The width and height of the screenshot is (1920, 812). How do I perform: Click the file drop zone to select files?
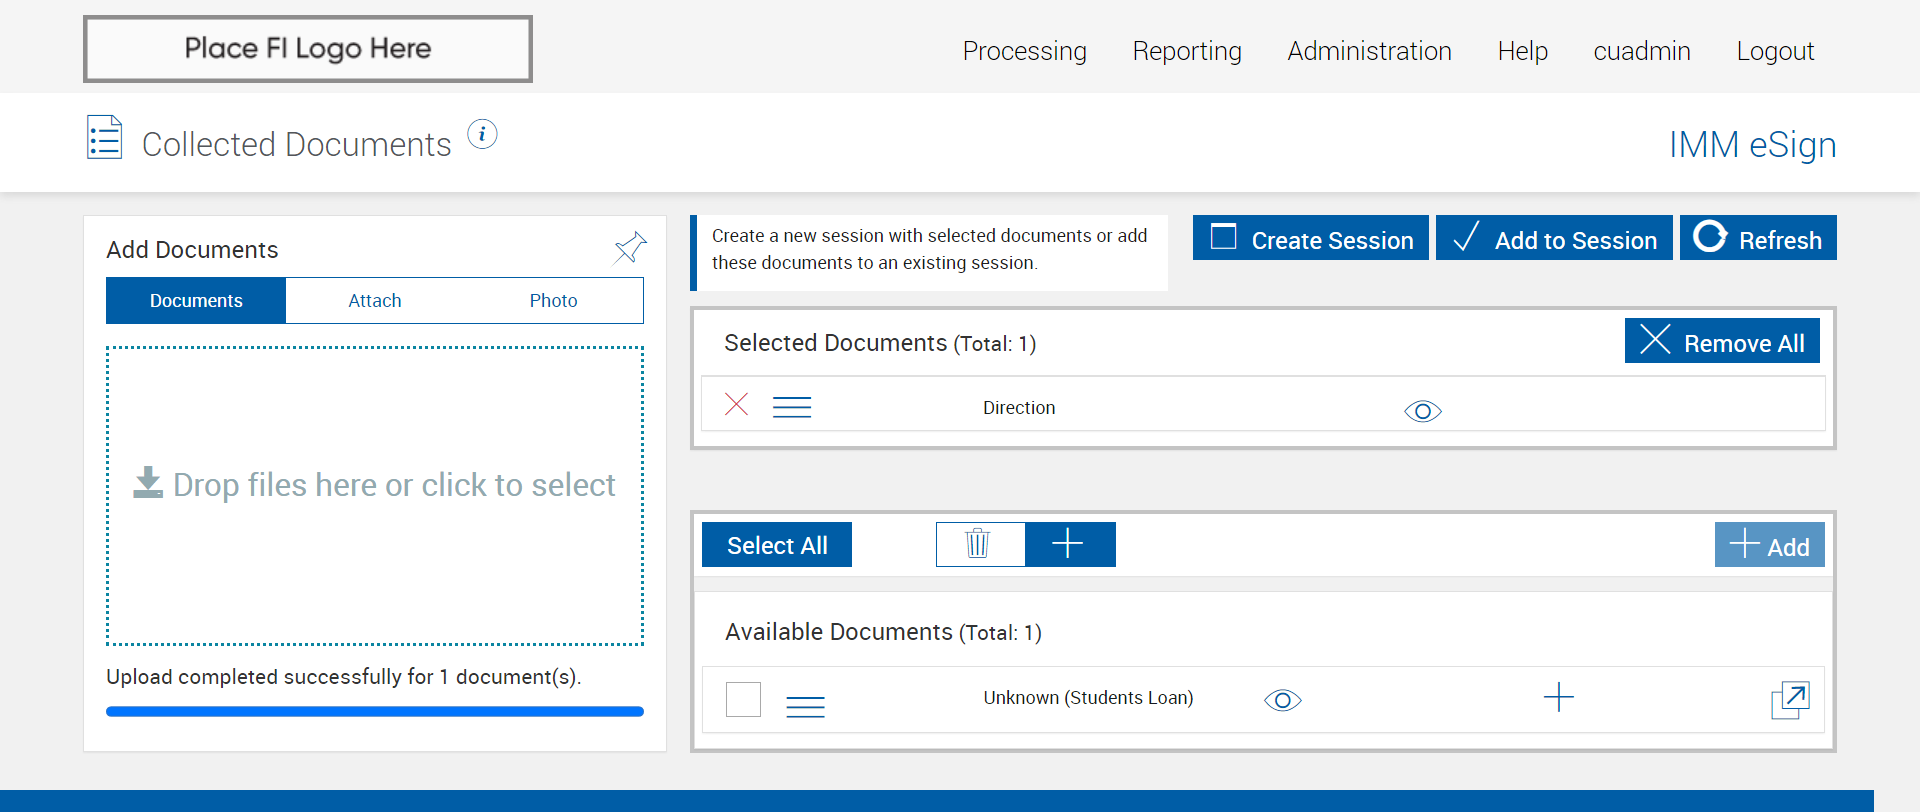[x=375, y=495]
